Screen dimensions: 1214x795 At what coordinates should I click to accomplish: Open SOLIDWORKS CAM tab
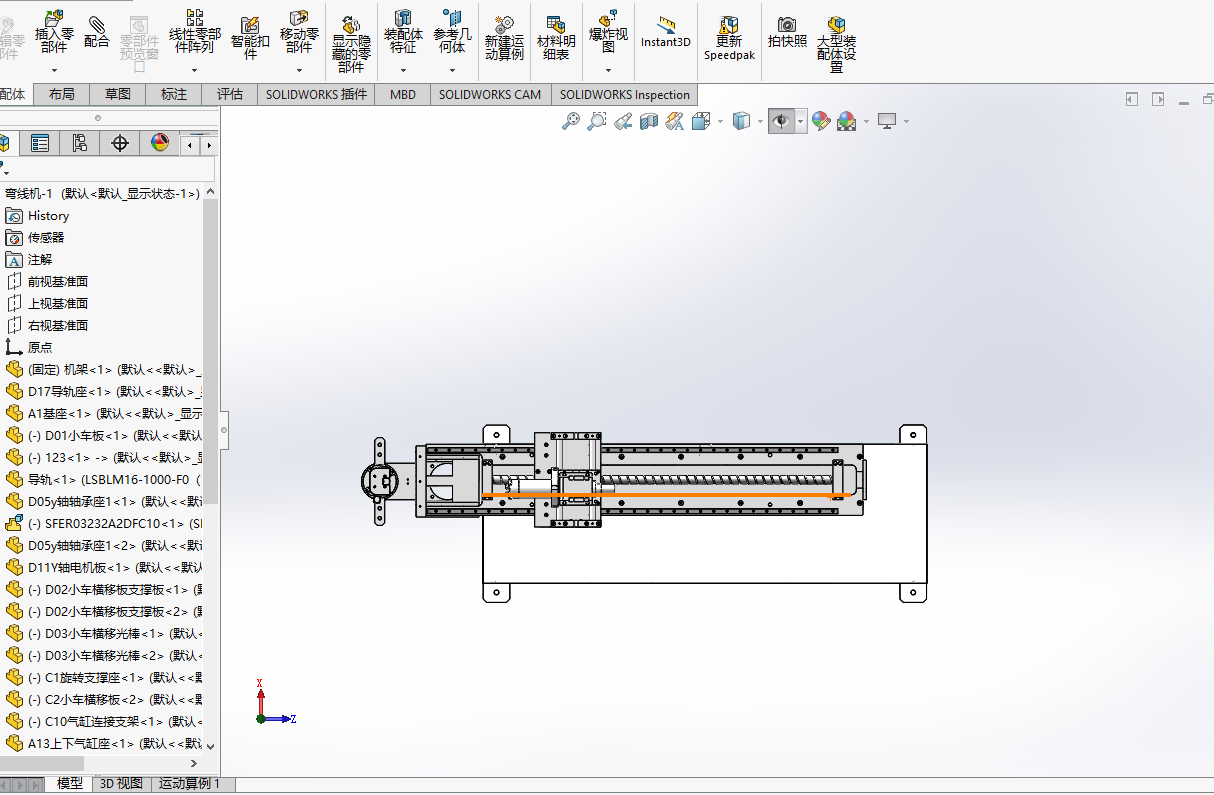(x=490, y=94)
